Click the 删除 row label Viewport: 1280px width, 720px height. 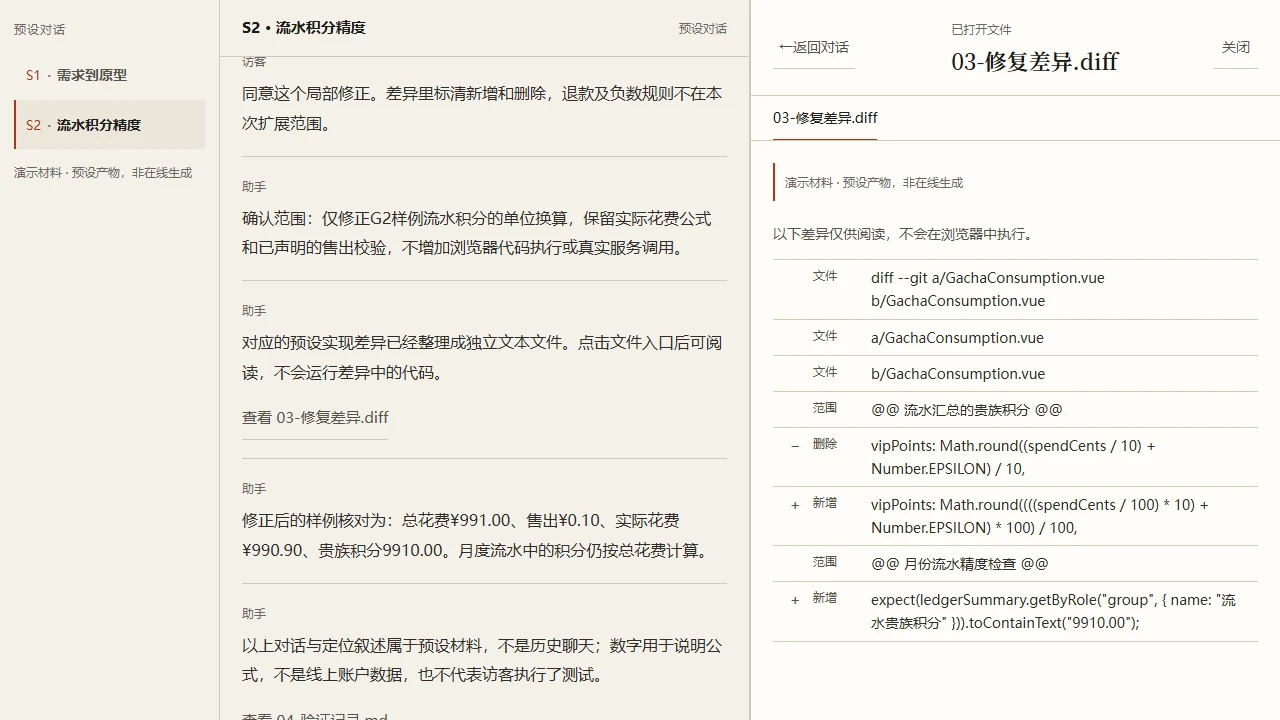click(x=825, y=444)
